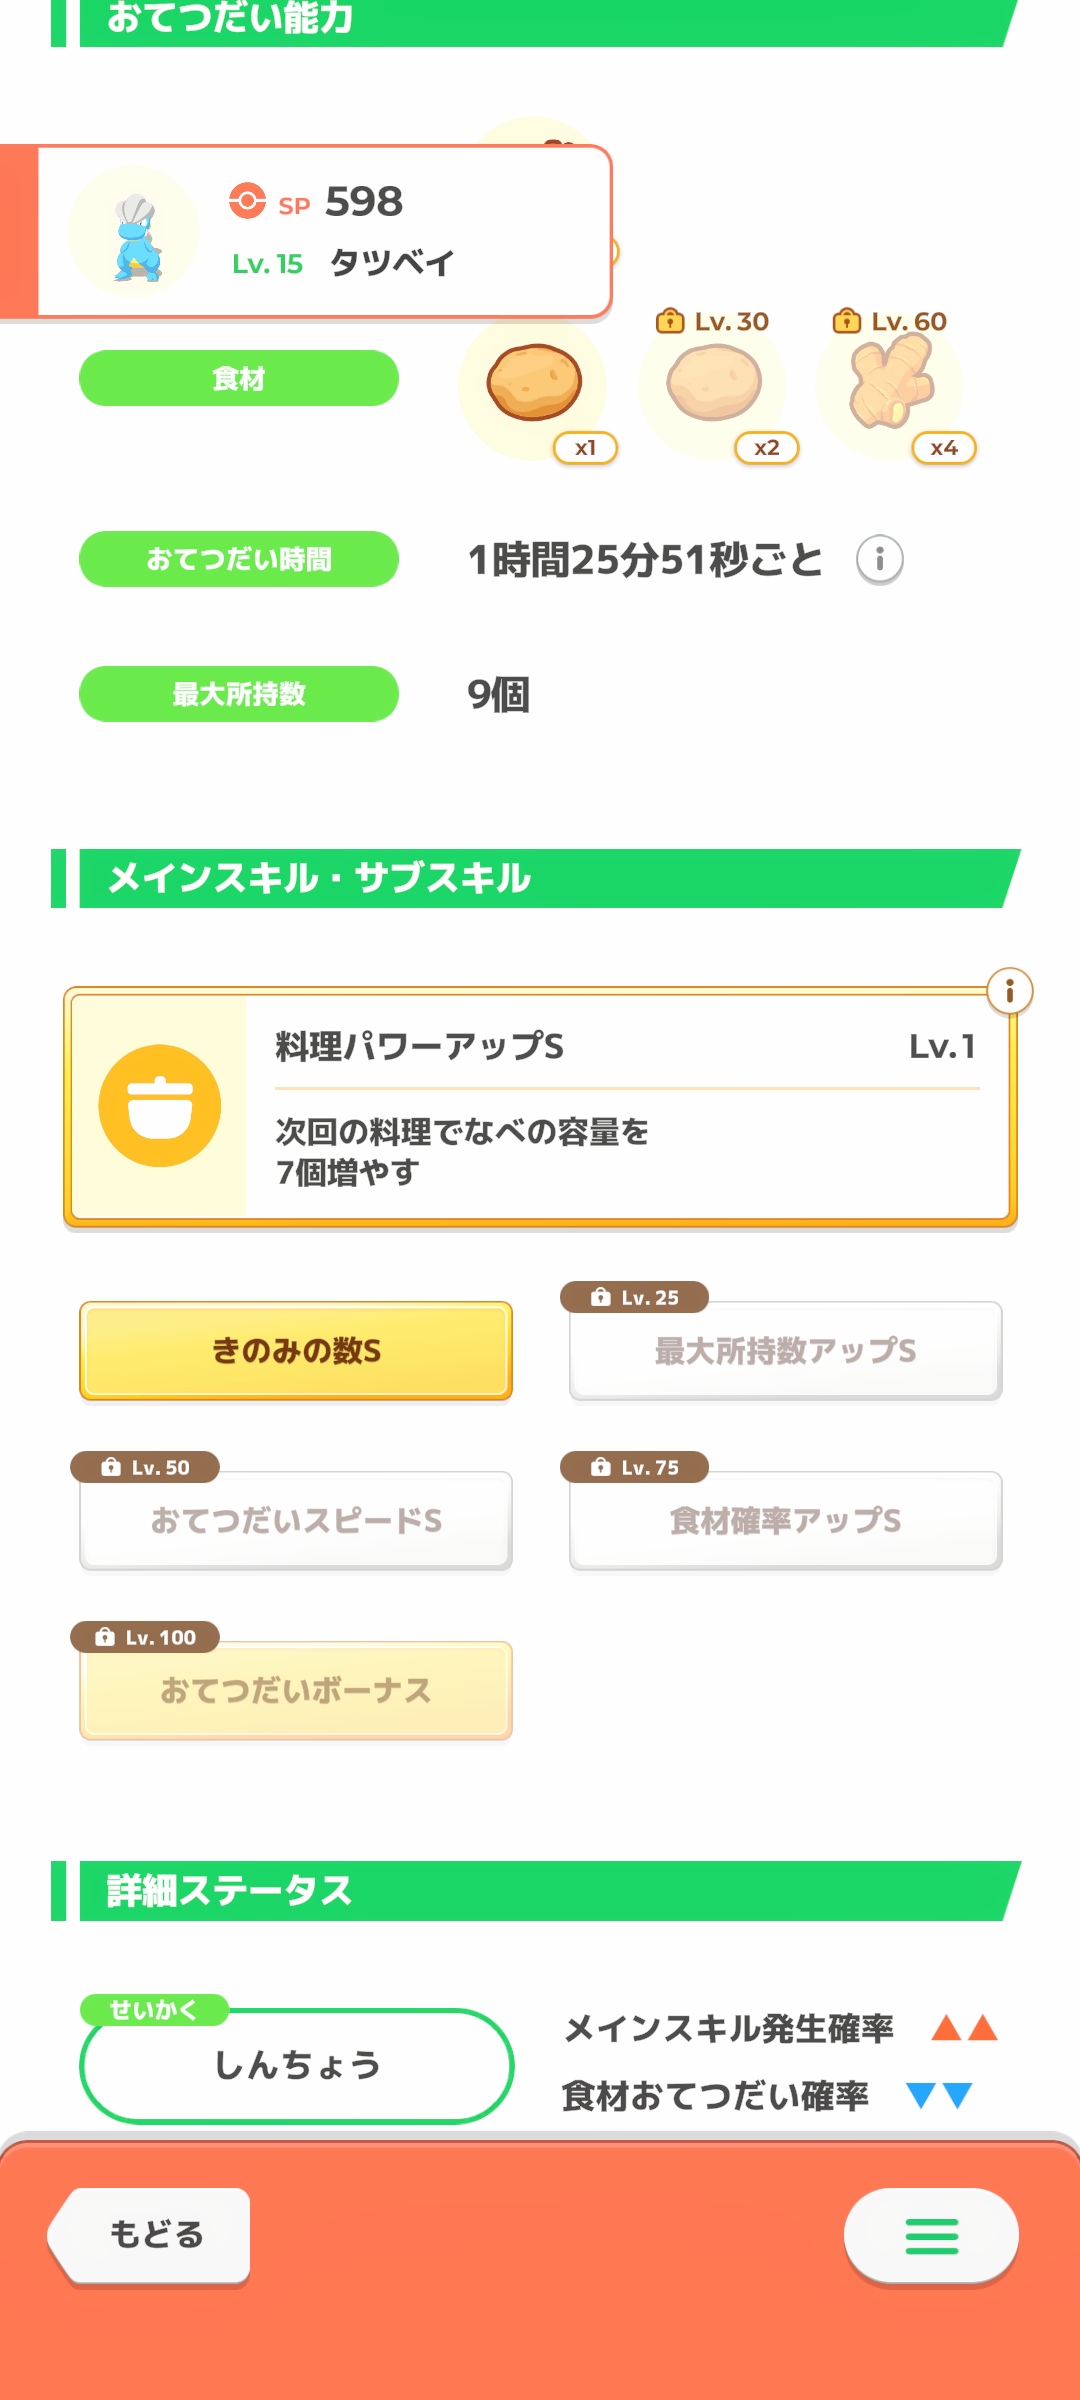Tap the locked おてつだいボーナス sub skill
The image size is (1080, 2400).
click(x=296, y=1691)
